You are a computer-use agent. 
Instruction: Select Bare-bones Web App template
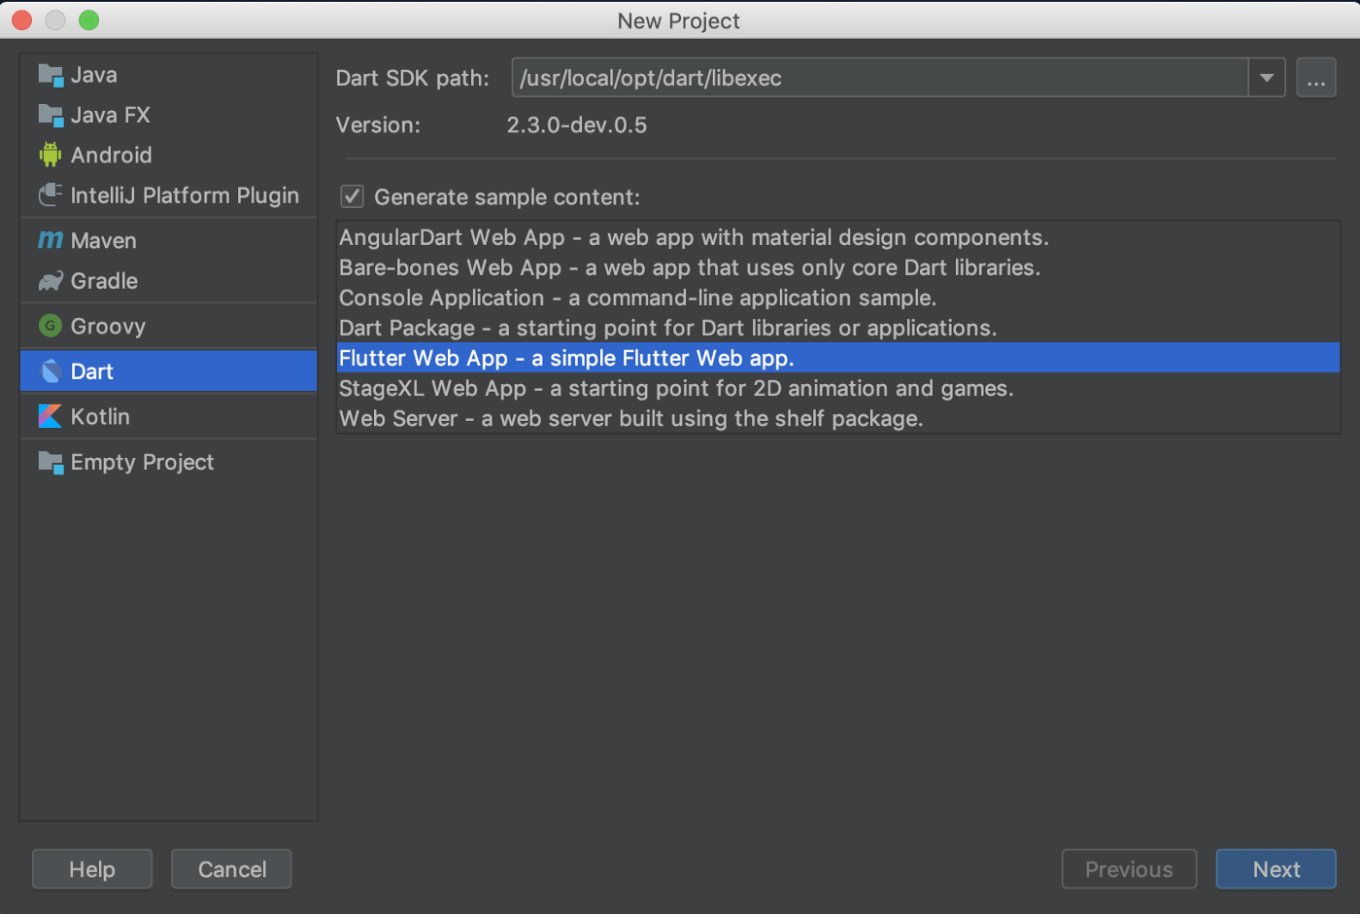pos(838,267)
